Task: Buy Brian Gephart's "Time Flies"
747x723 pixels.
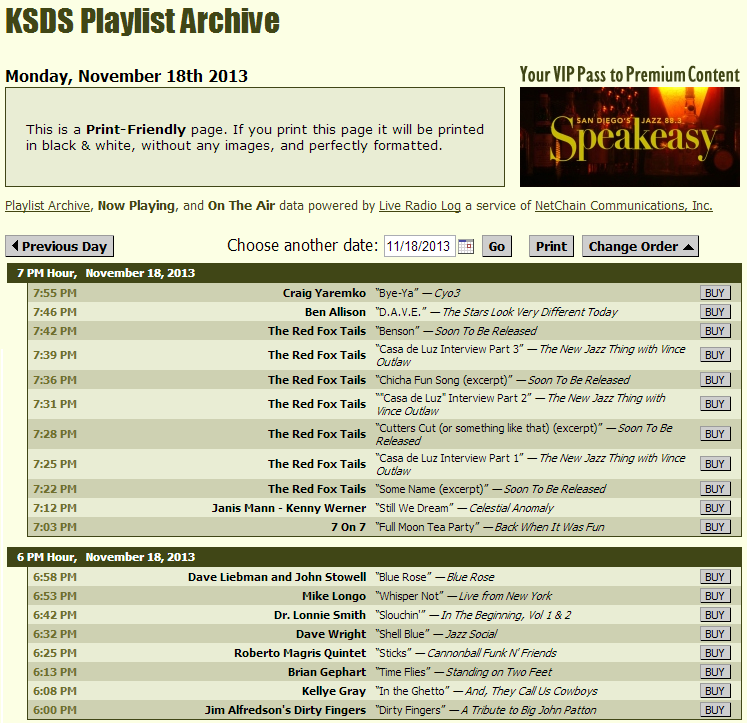Action: [x=715, y=672]
